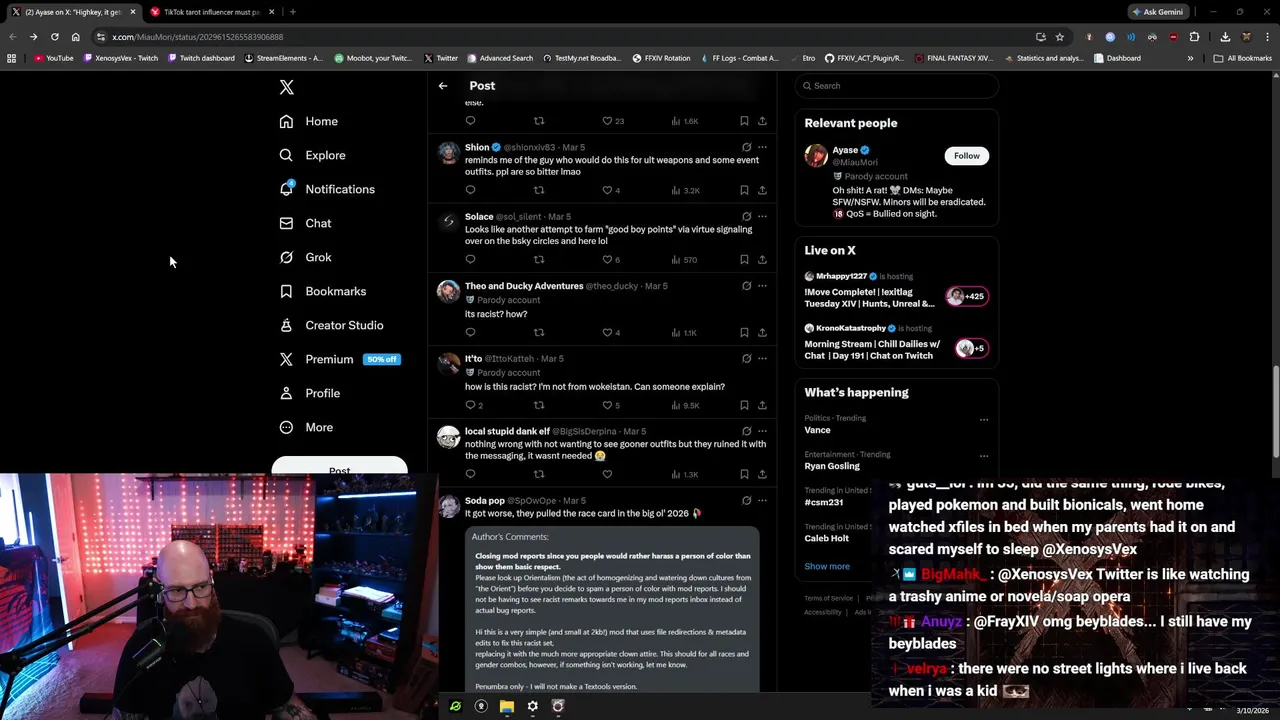Viewport: 1280px width, 720px height.
Task: Open Grok from the sidebar
Action: tap(305, 257)
